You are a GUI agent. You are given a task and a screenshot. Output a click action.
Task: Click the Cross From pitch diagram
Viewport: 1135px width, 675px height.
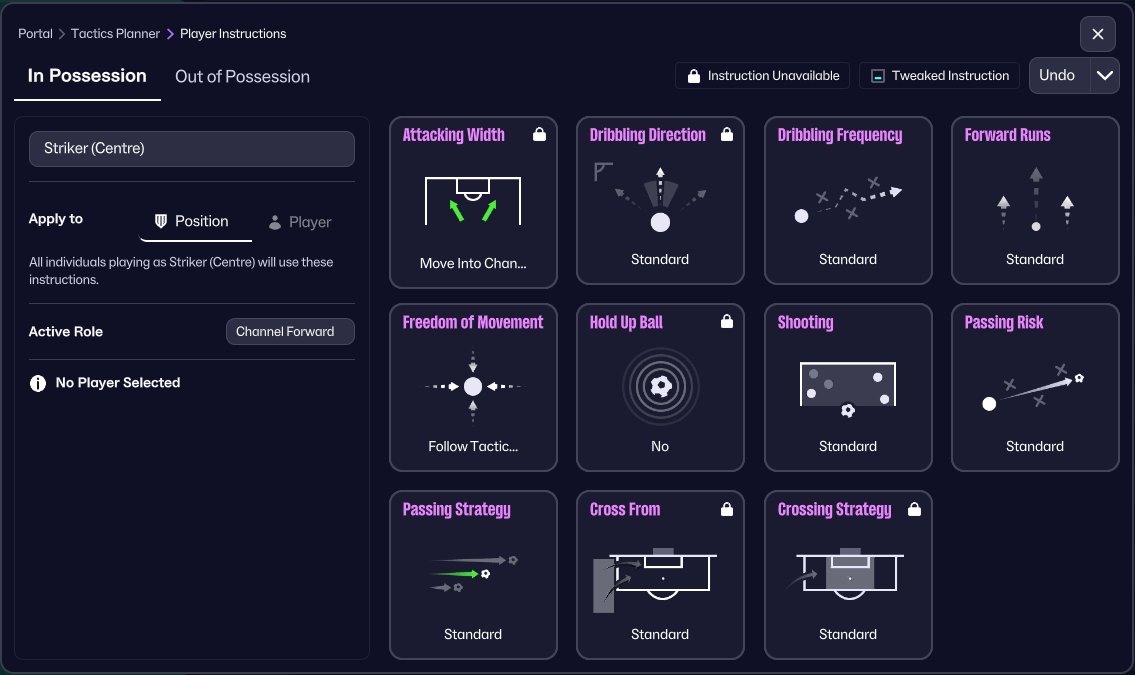[x=655, y=579]
